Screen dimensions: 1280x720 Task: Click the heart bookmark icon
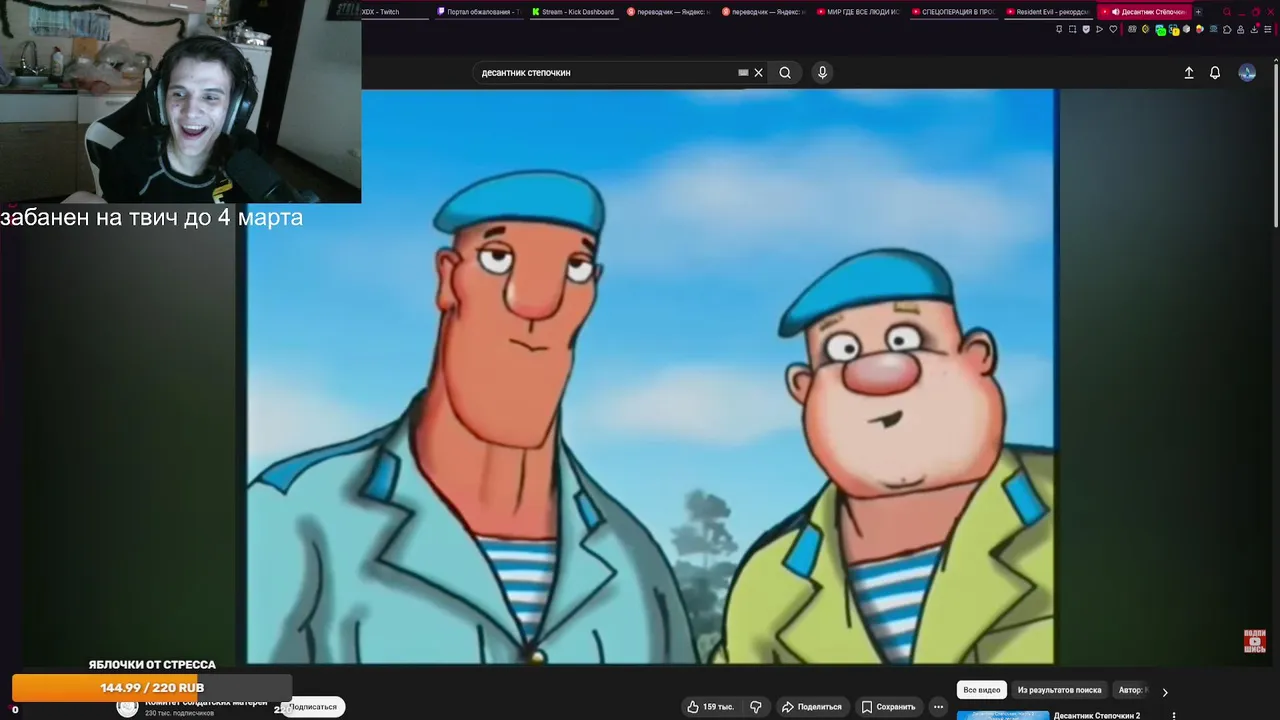coord(1113,29)
